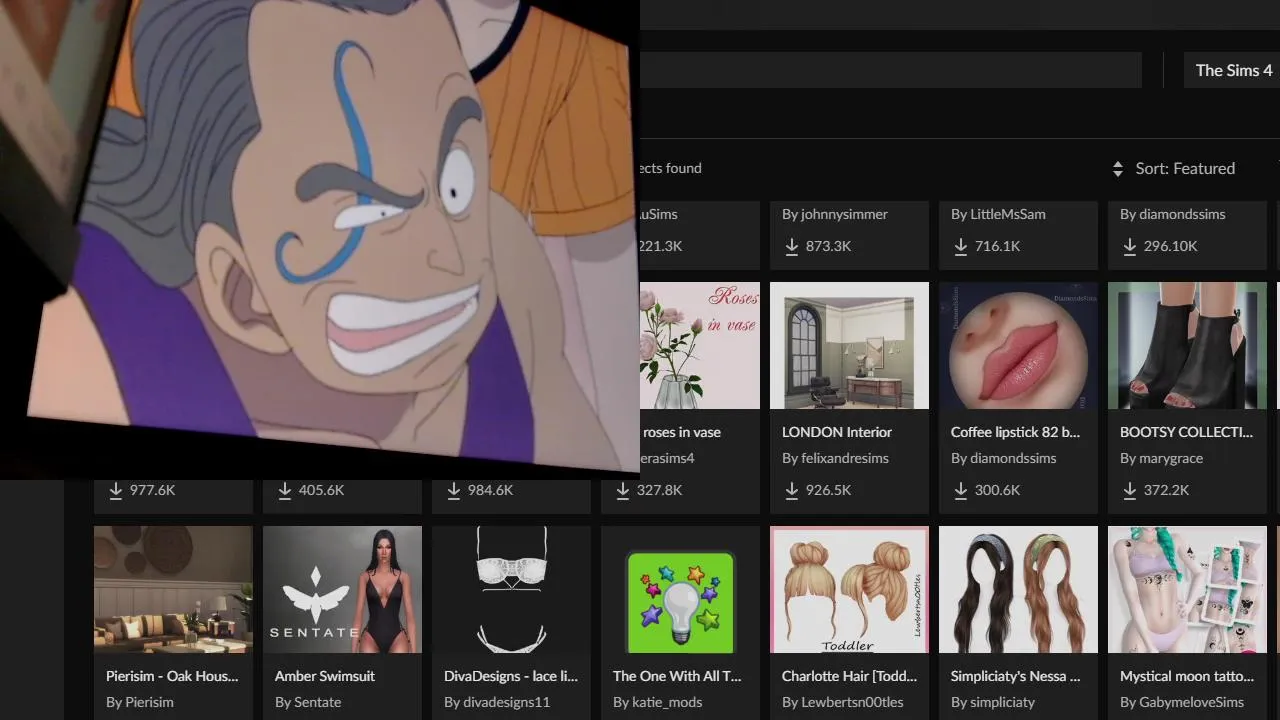
Task: Click the One Piece character video overlay
Action: [320, 238]
